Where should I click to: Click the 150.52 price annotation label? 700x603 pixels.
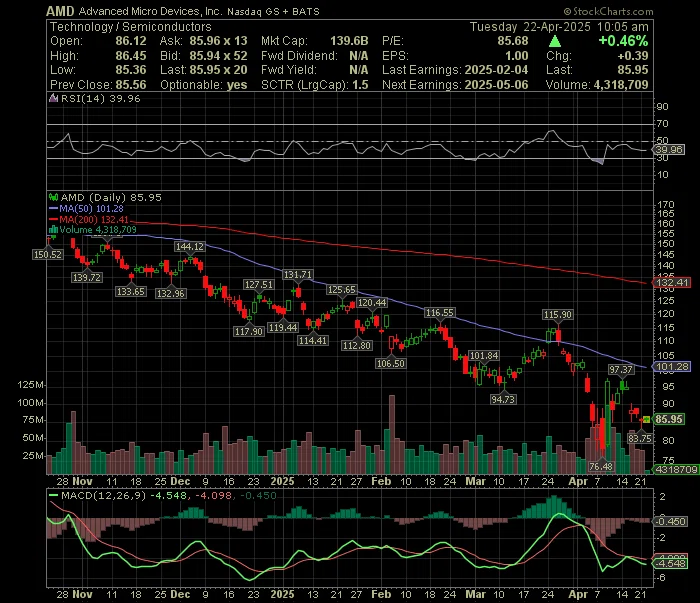(48, 254)
